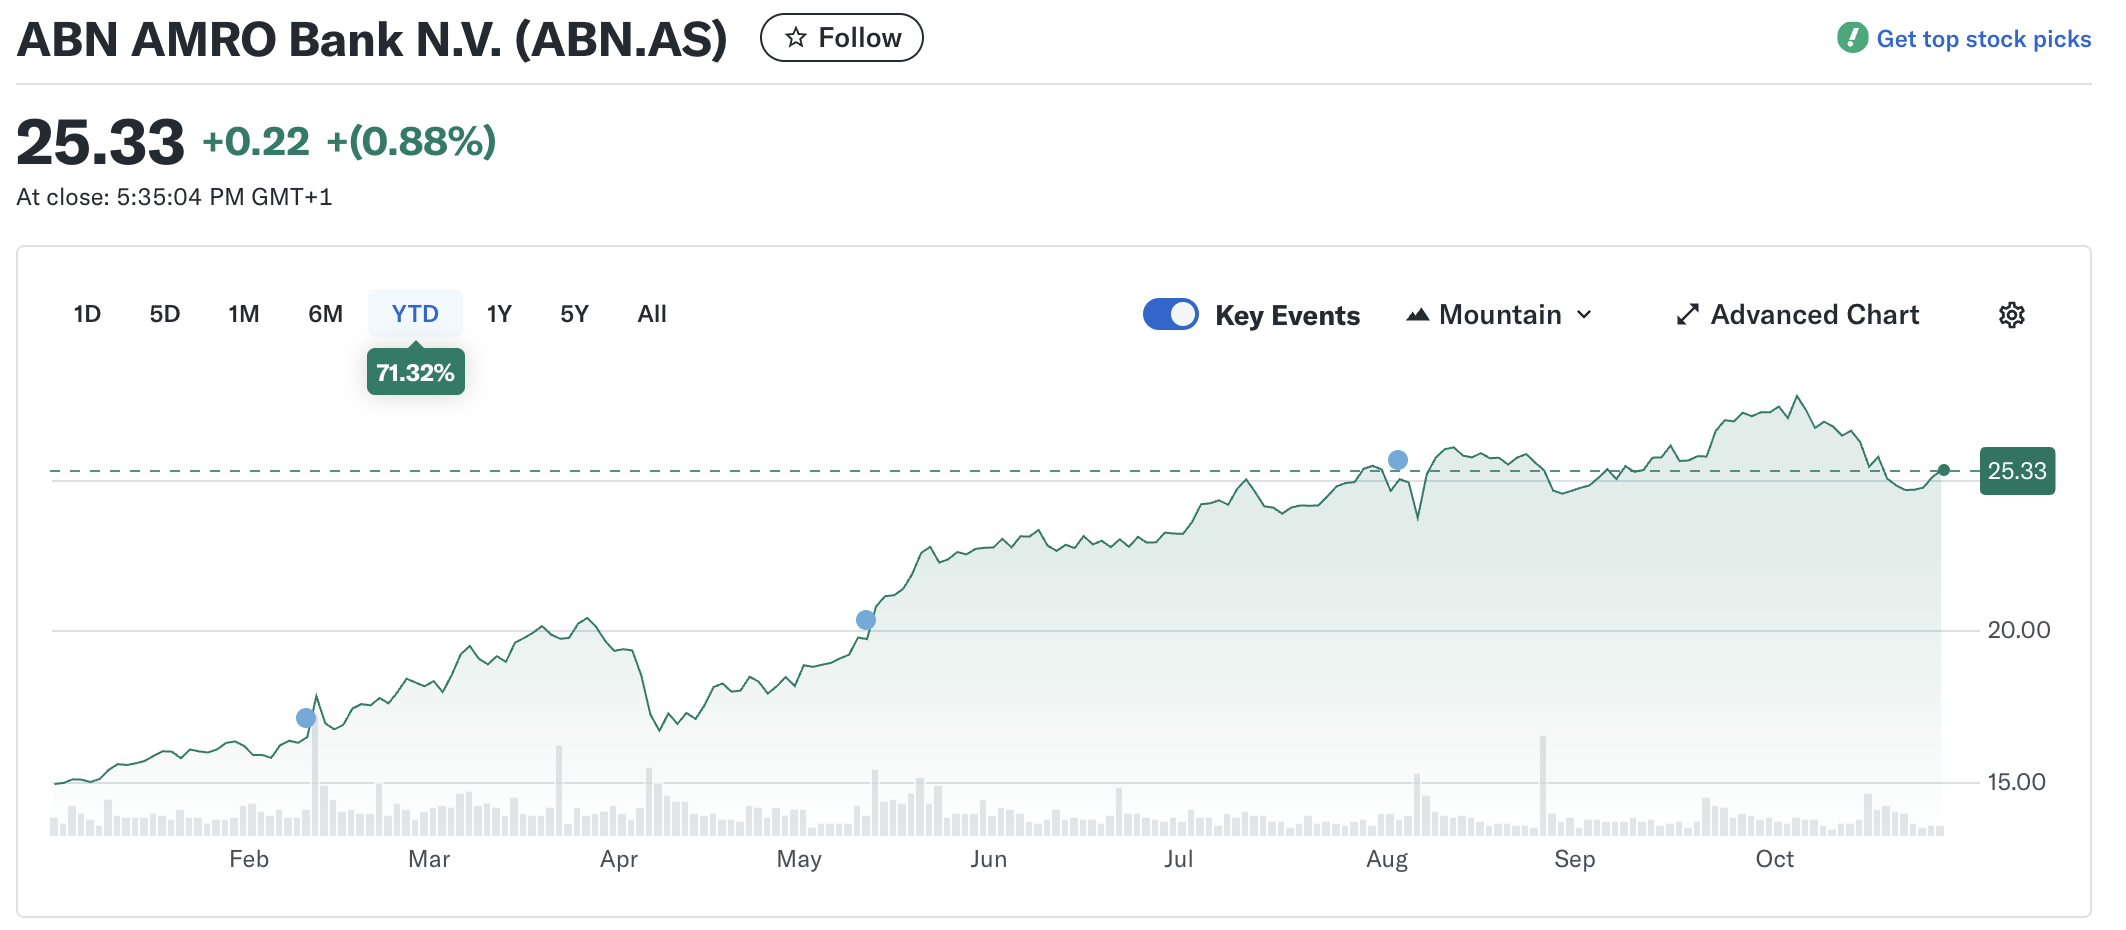Click the green stock picks badge icon

click(x=1852, y=38)
